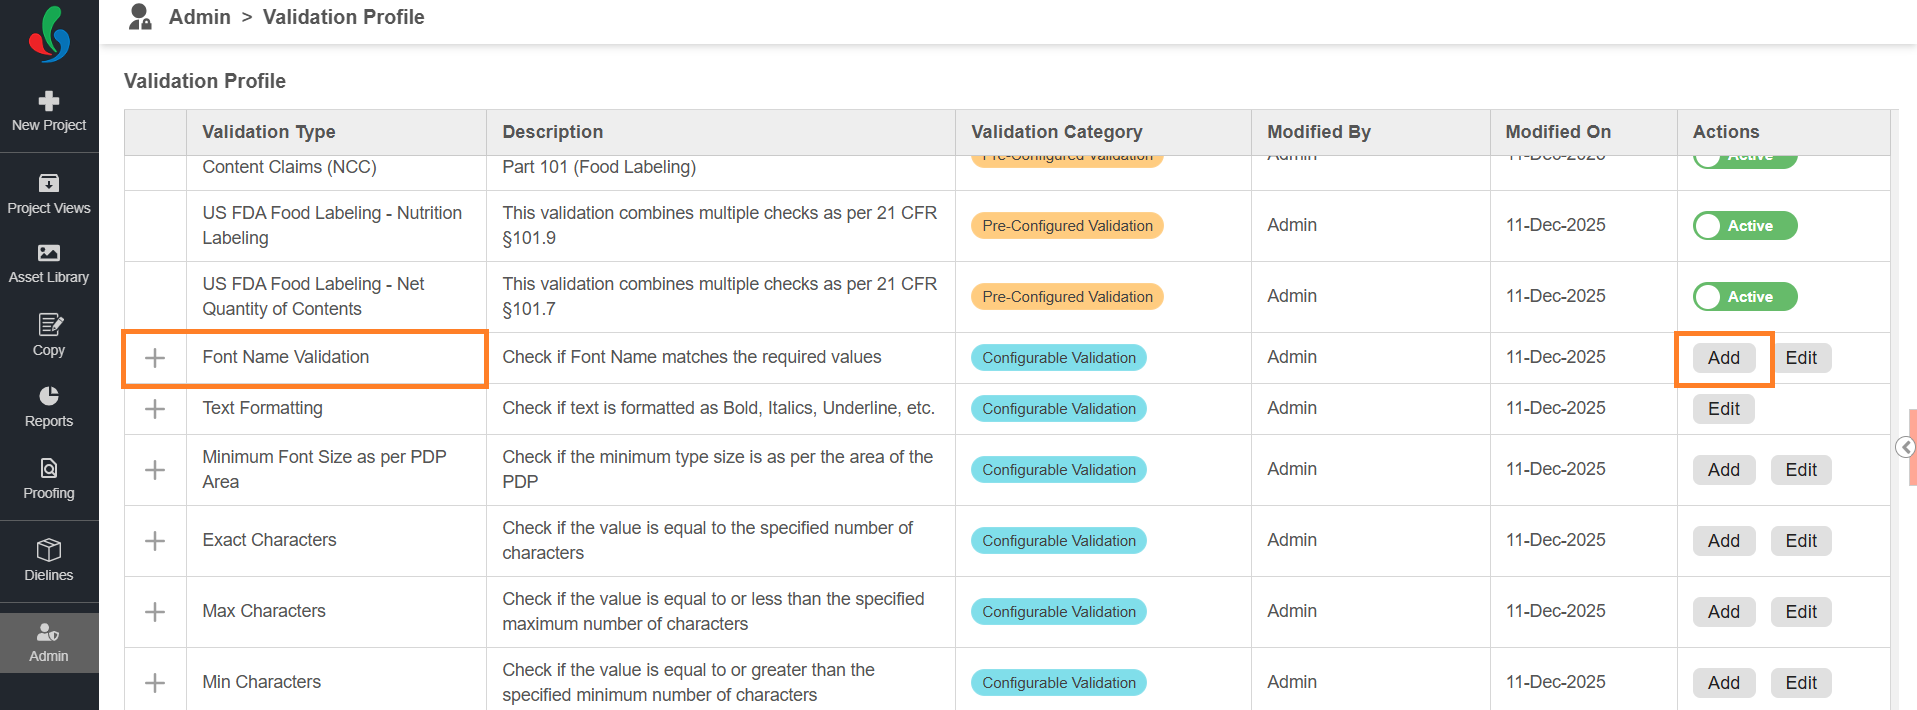Click the admin user icon in breadcrumb
The image size is (1917, 710).
coord(140,17)
